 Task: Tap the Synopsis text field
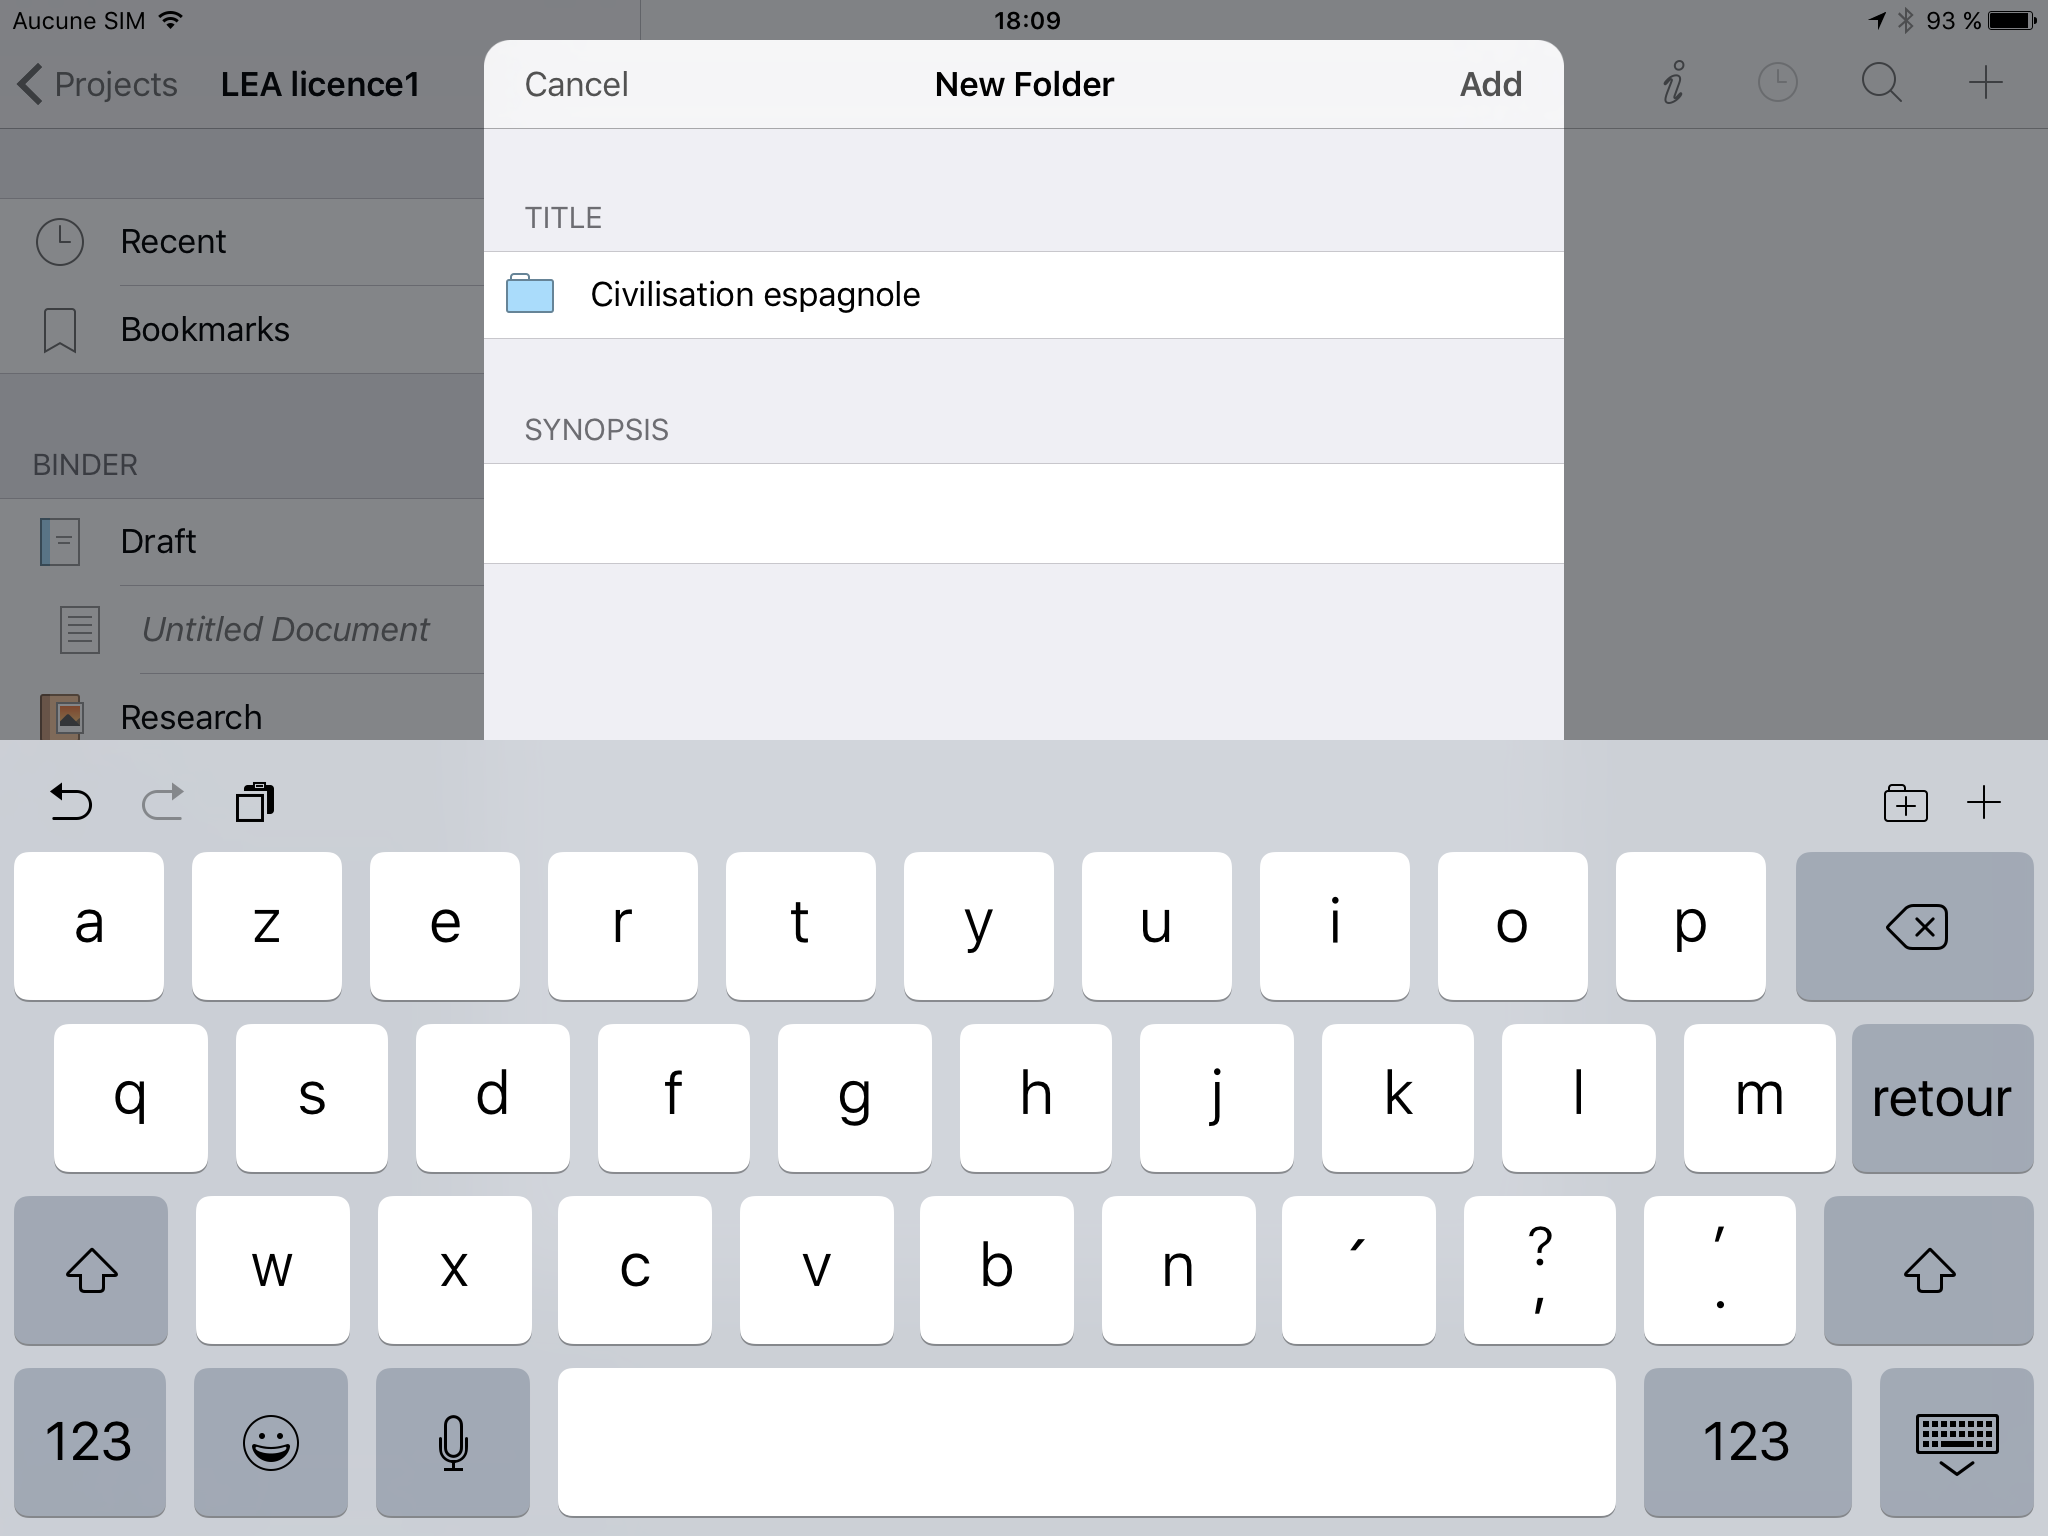point(1023,513)
